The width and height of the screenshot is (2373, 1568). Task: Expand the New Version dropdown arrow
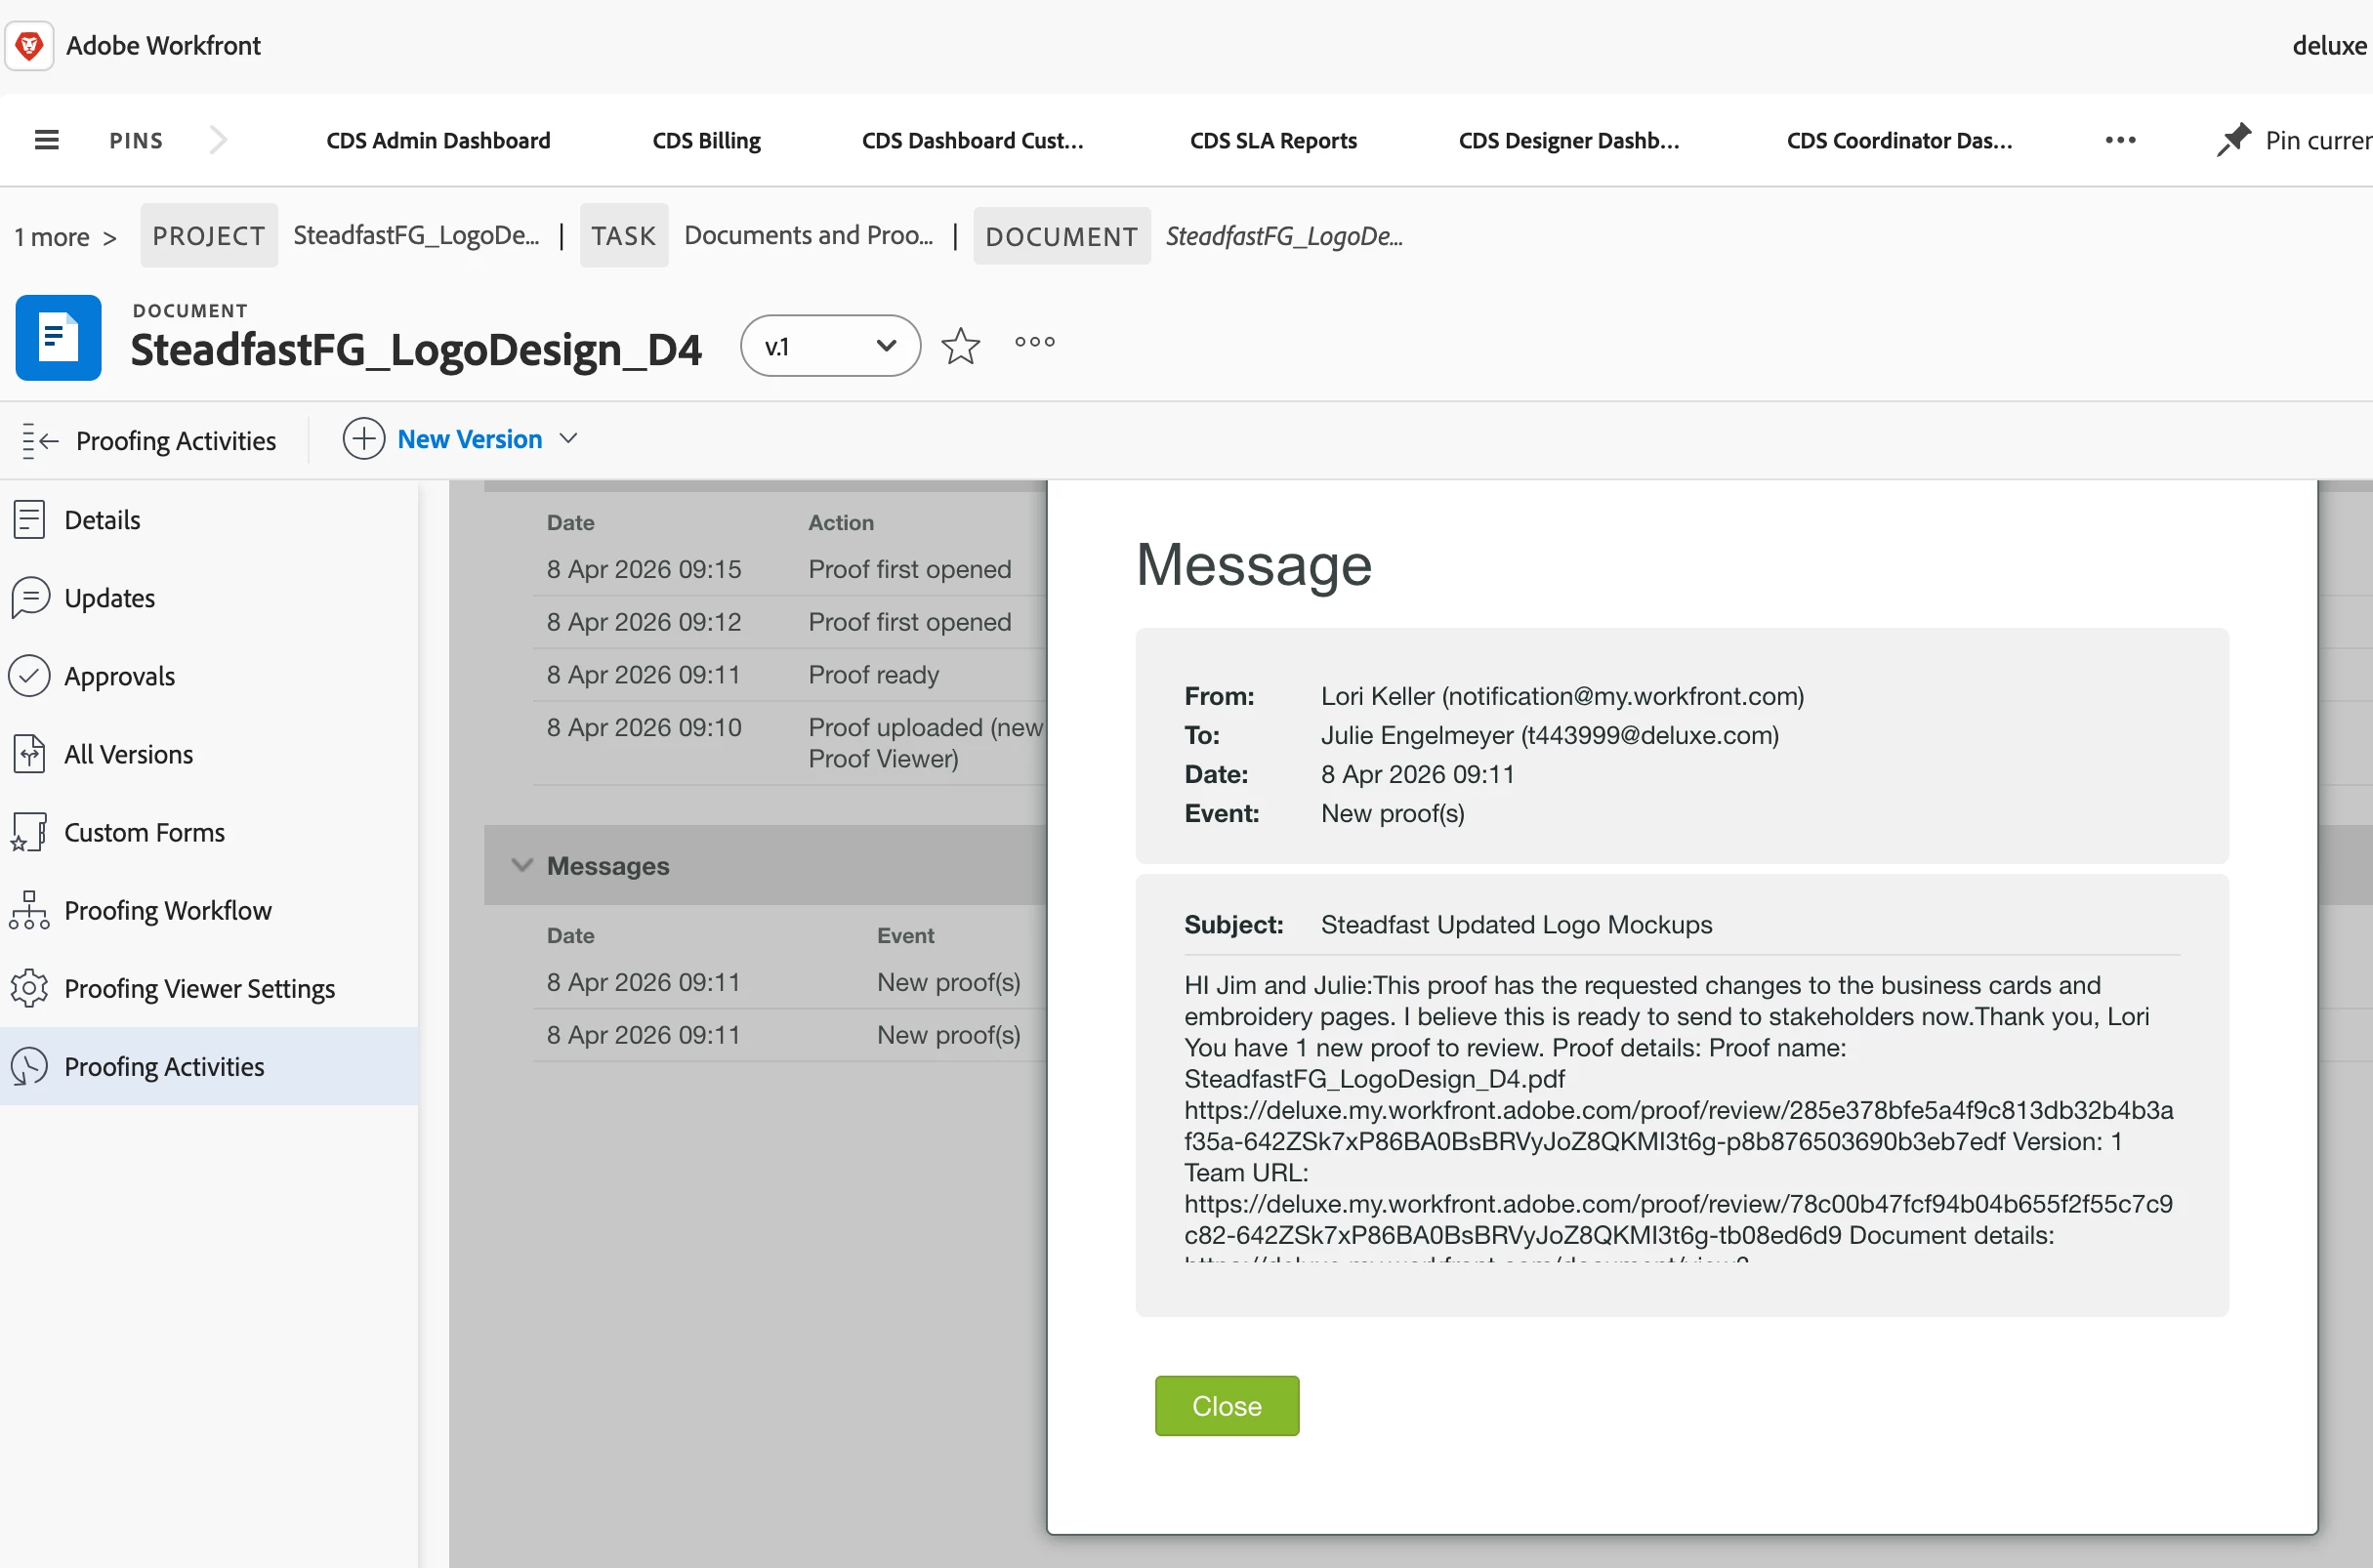pos(569,439)
